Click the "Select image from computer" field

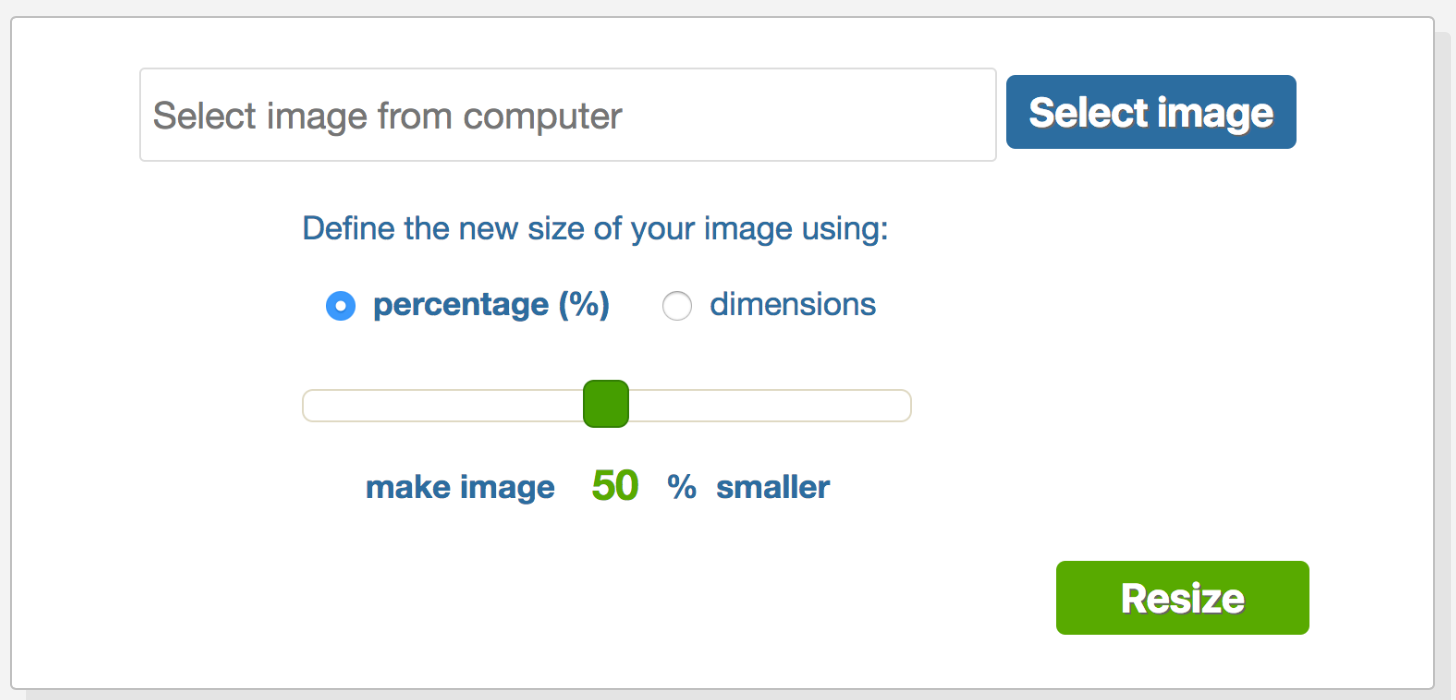coord(567,115)
